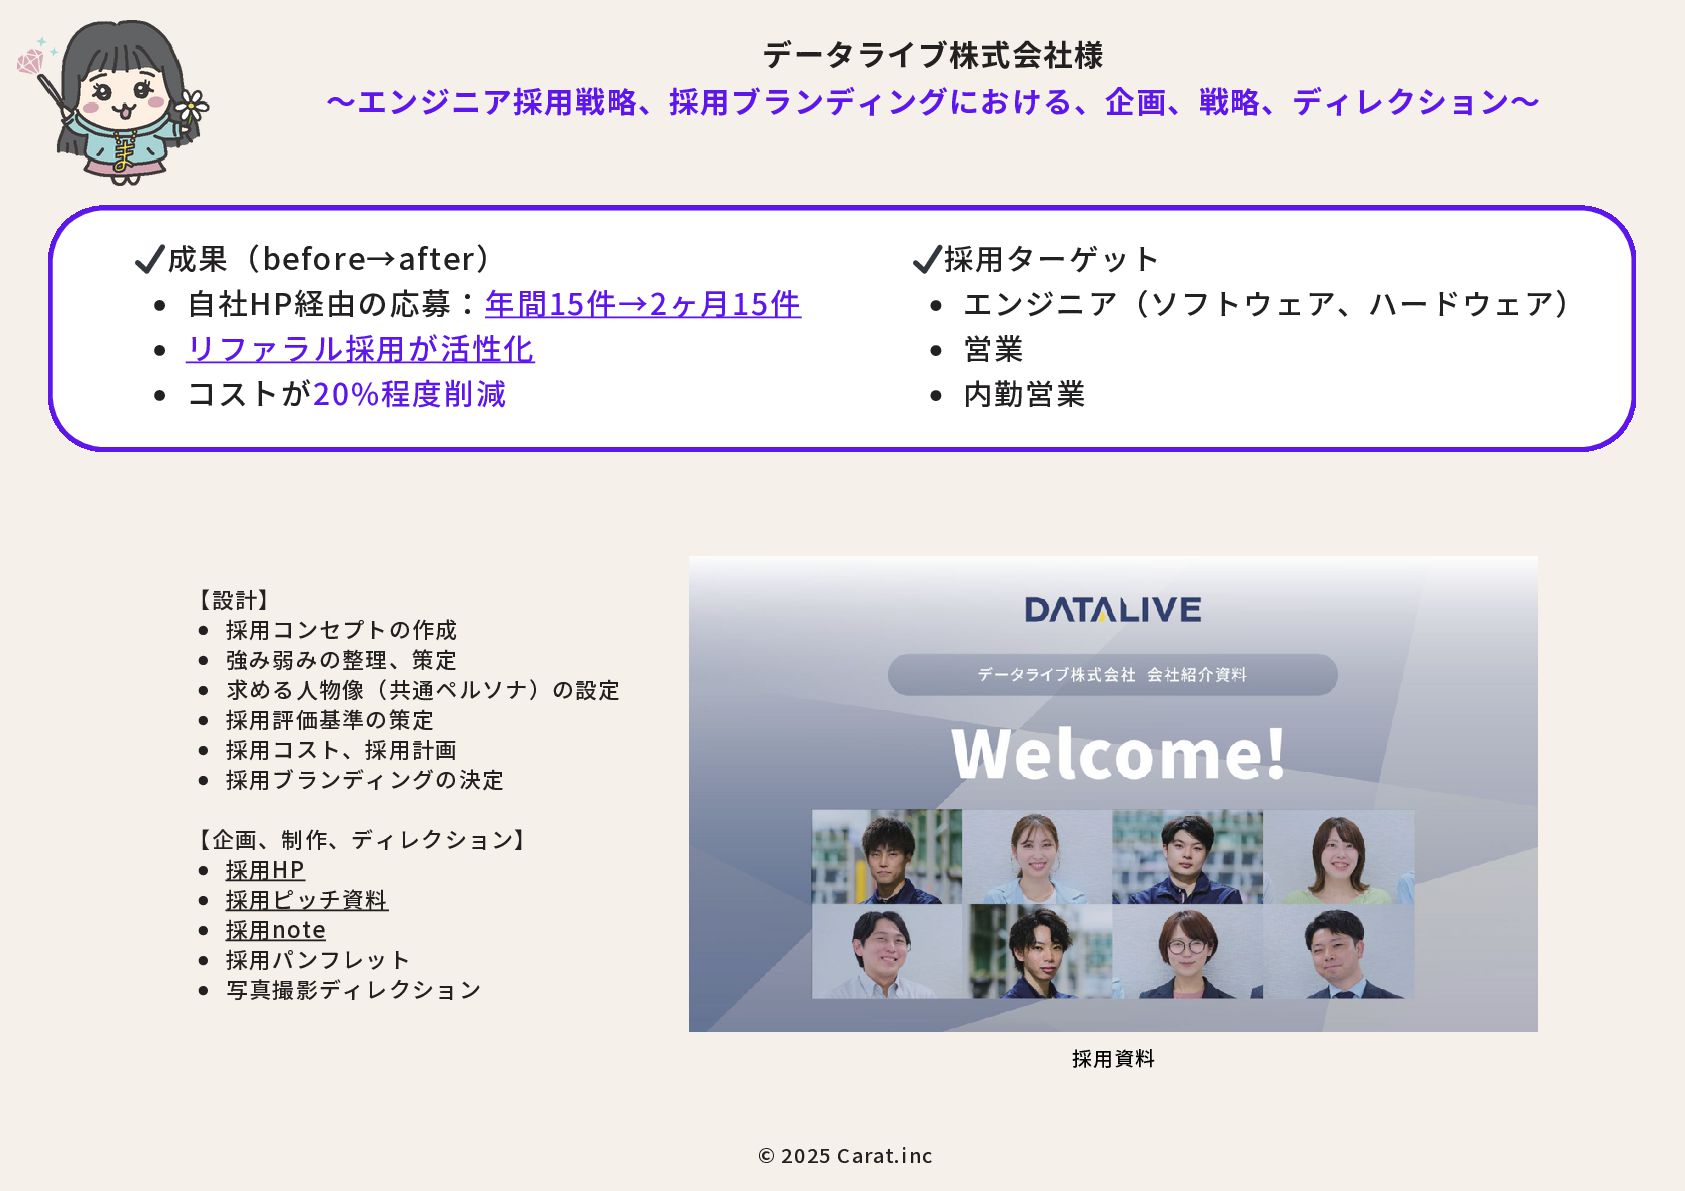Click the checkmark beside 成果 heading

click(x=149, y=259)
